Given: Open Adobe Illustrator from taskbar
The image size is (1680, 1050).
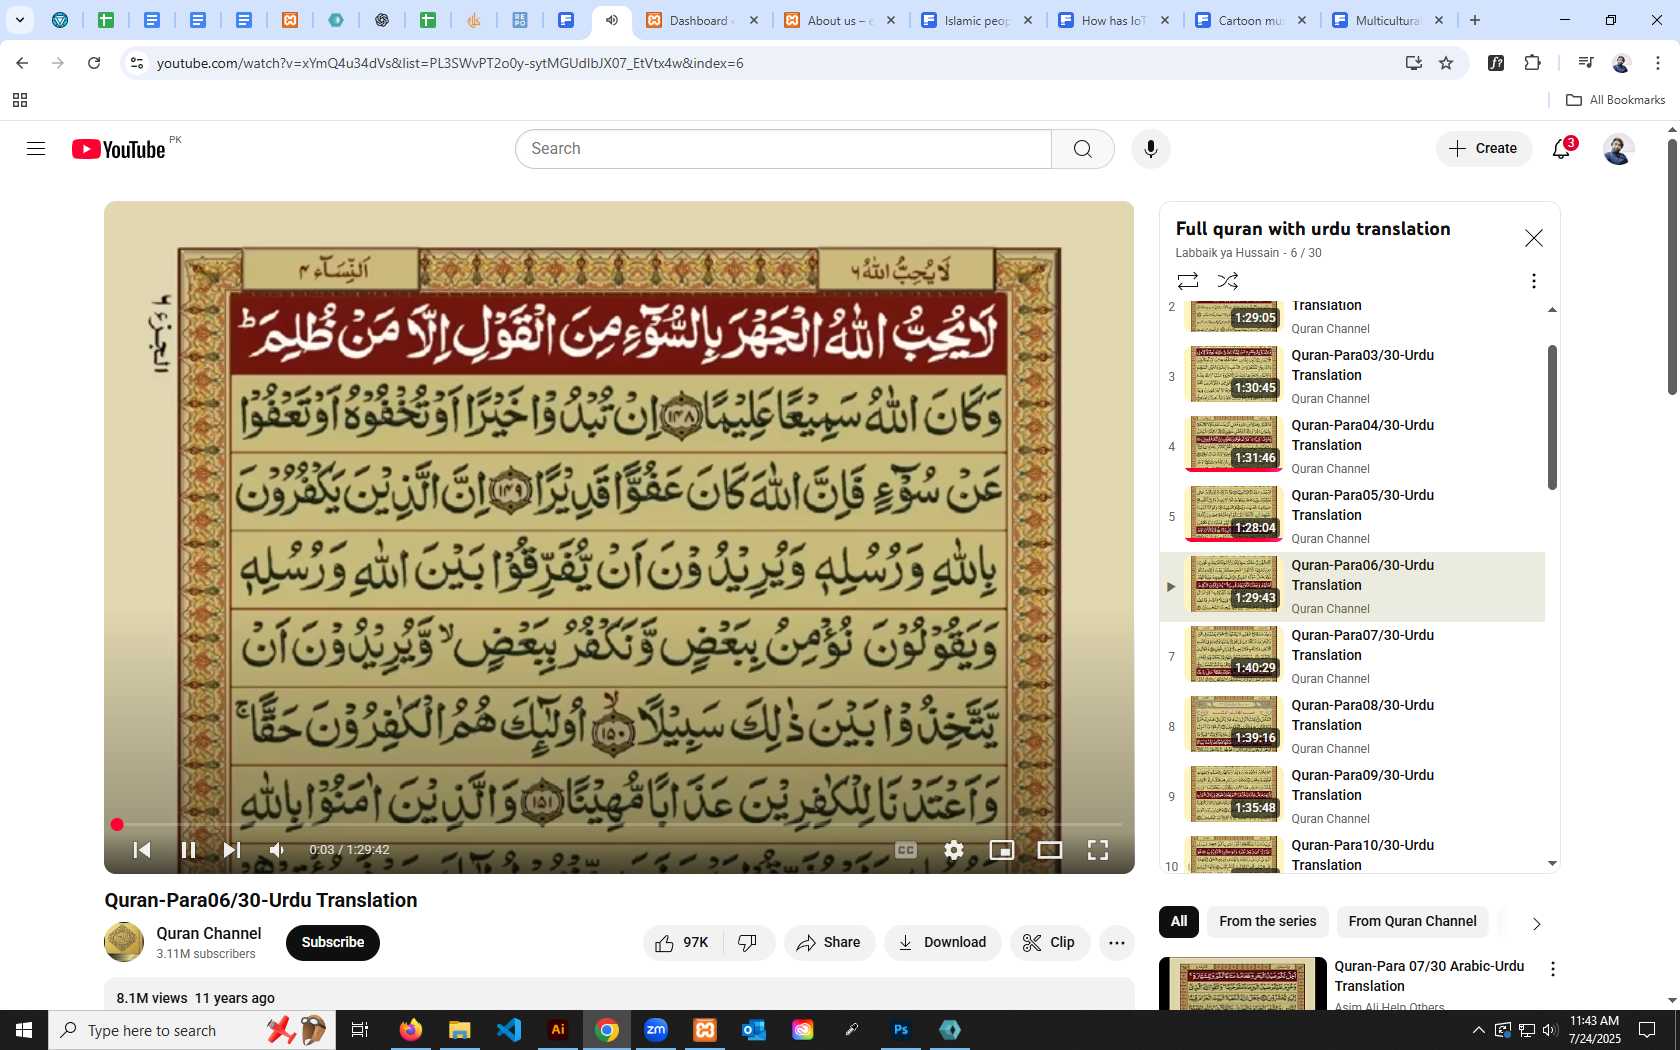Looking at the screenshot, I should [558, 1030].
